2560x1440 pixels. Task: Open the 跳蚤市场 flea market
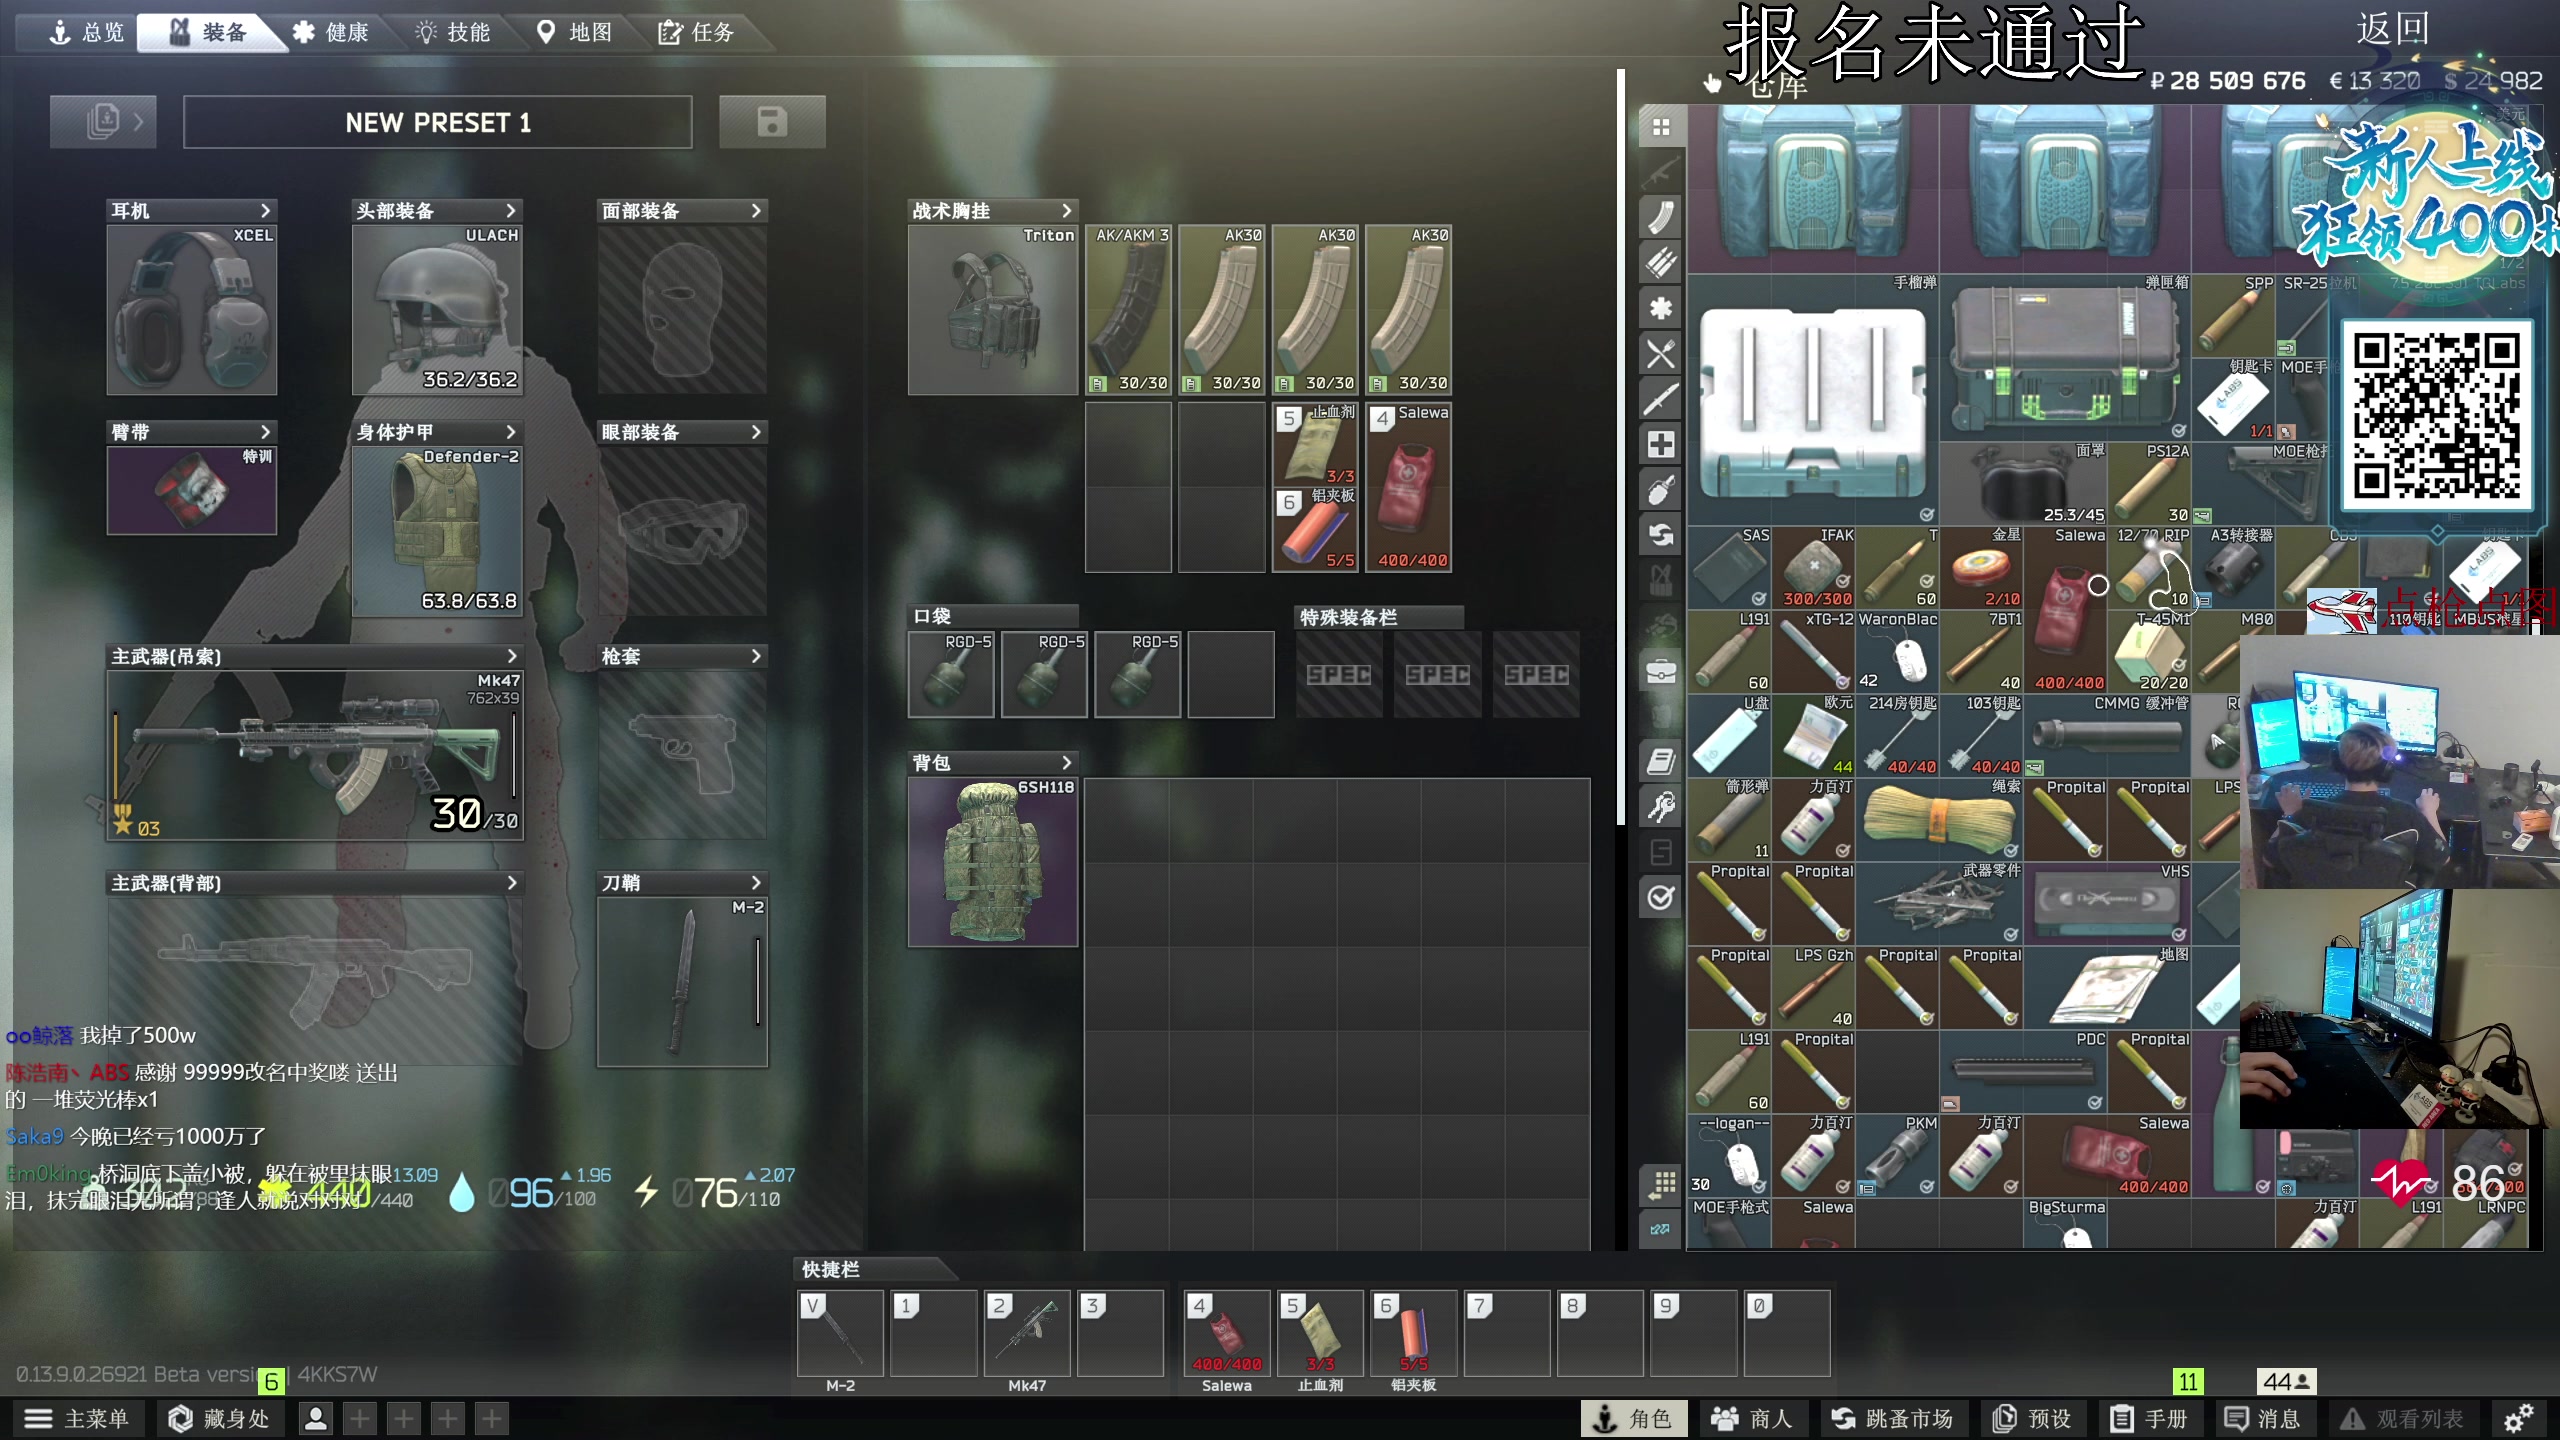(x=1892, y=1418)
